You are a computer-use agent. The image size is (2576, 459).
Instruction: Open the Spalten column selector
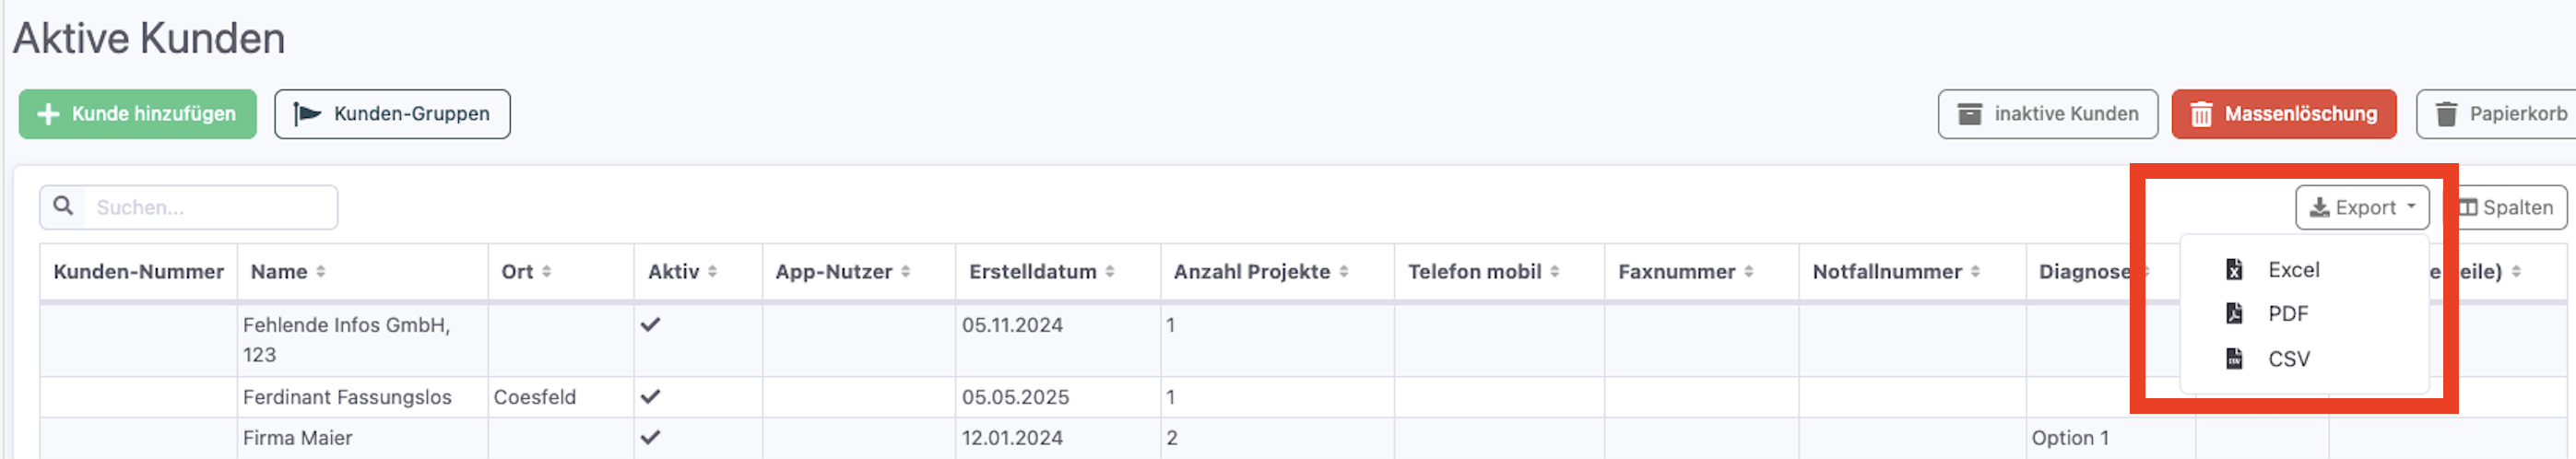tap(2506, 207)
